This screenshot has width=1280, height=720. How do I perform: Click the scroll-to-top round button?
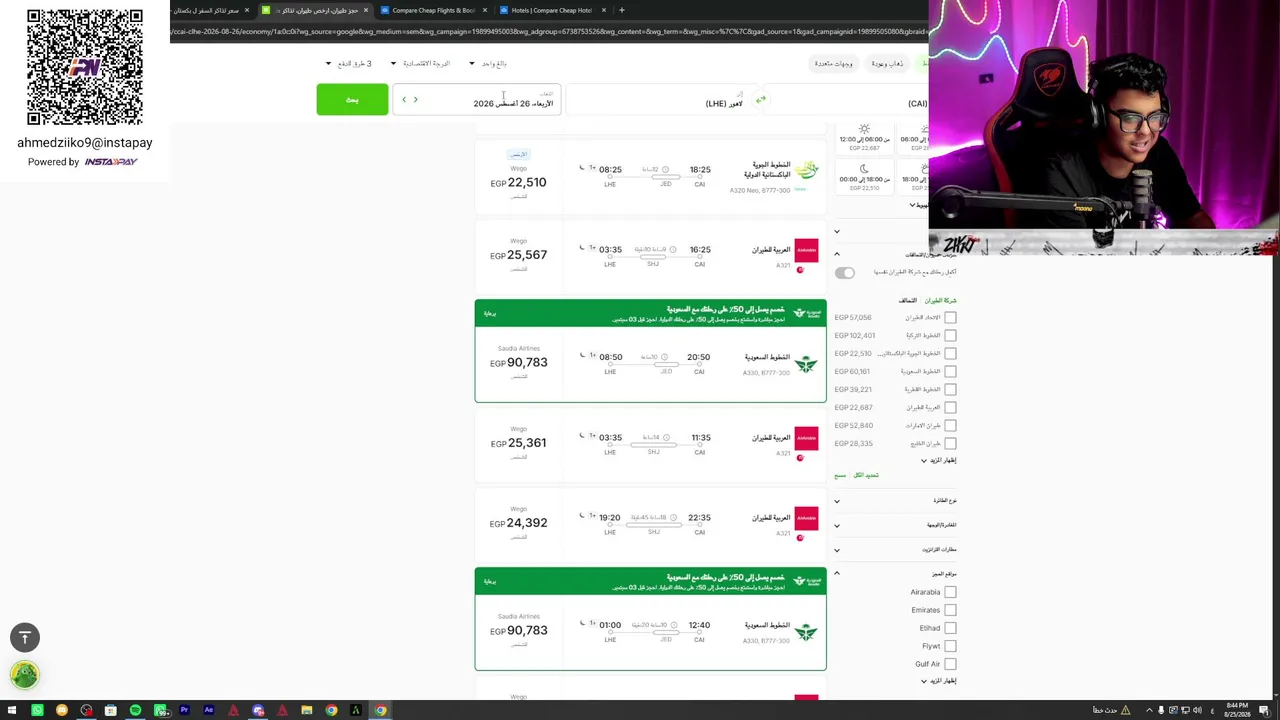tap(25, 637)
